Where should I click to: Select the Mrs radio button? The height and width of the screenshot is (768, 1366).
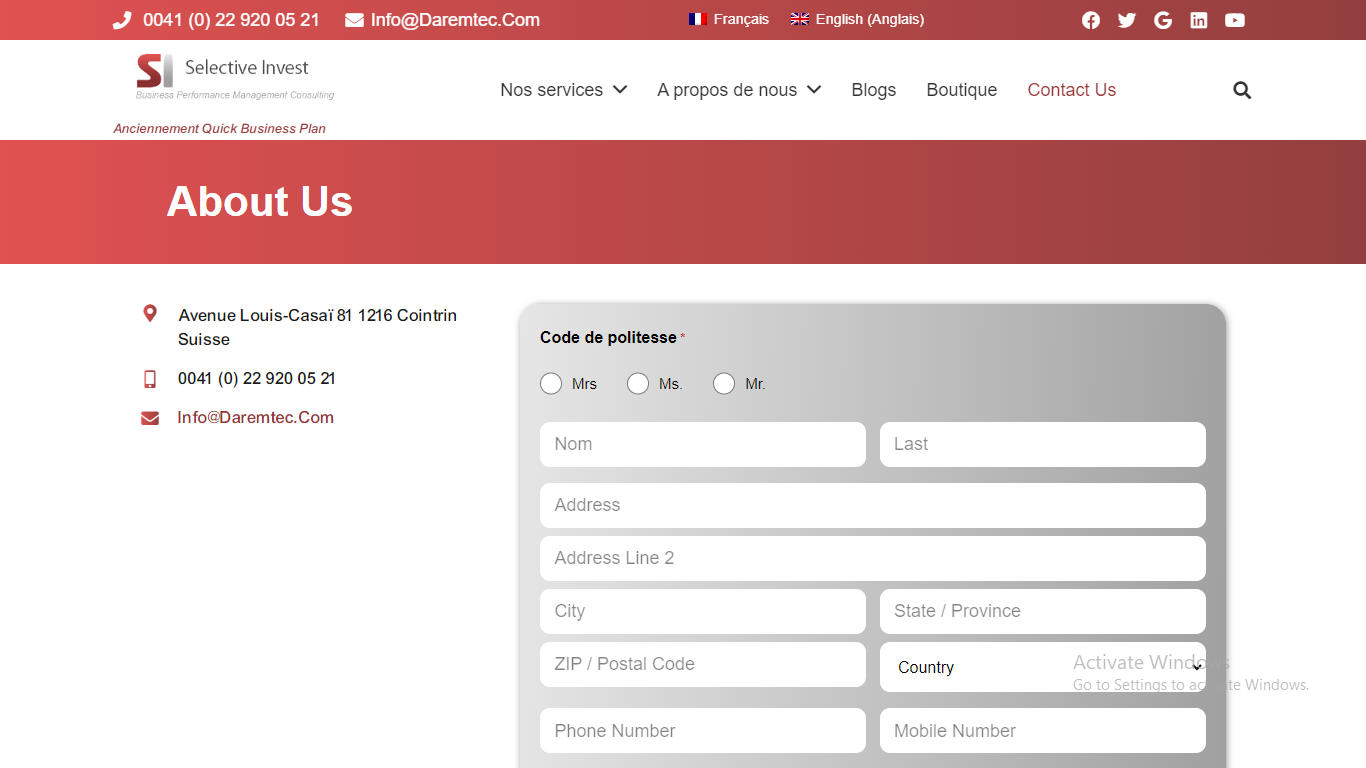pos(551,384)
